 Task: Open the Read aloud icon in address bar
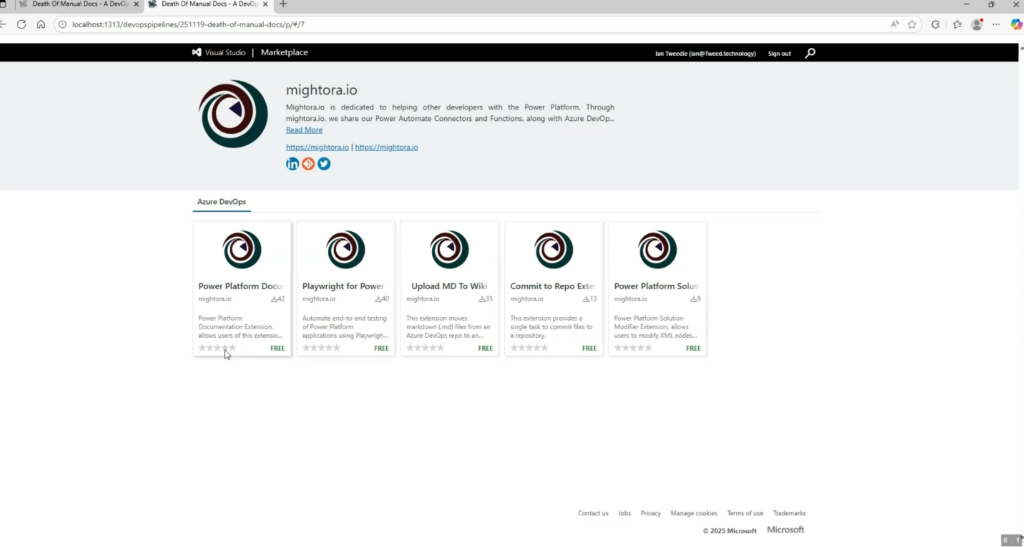pyautogui.click(x=894, y=24)
